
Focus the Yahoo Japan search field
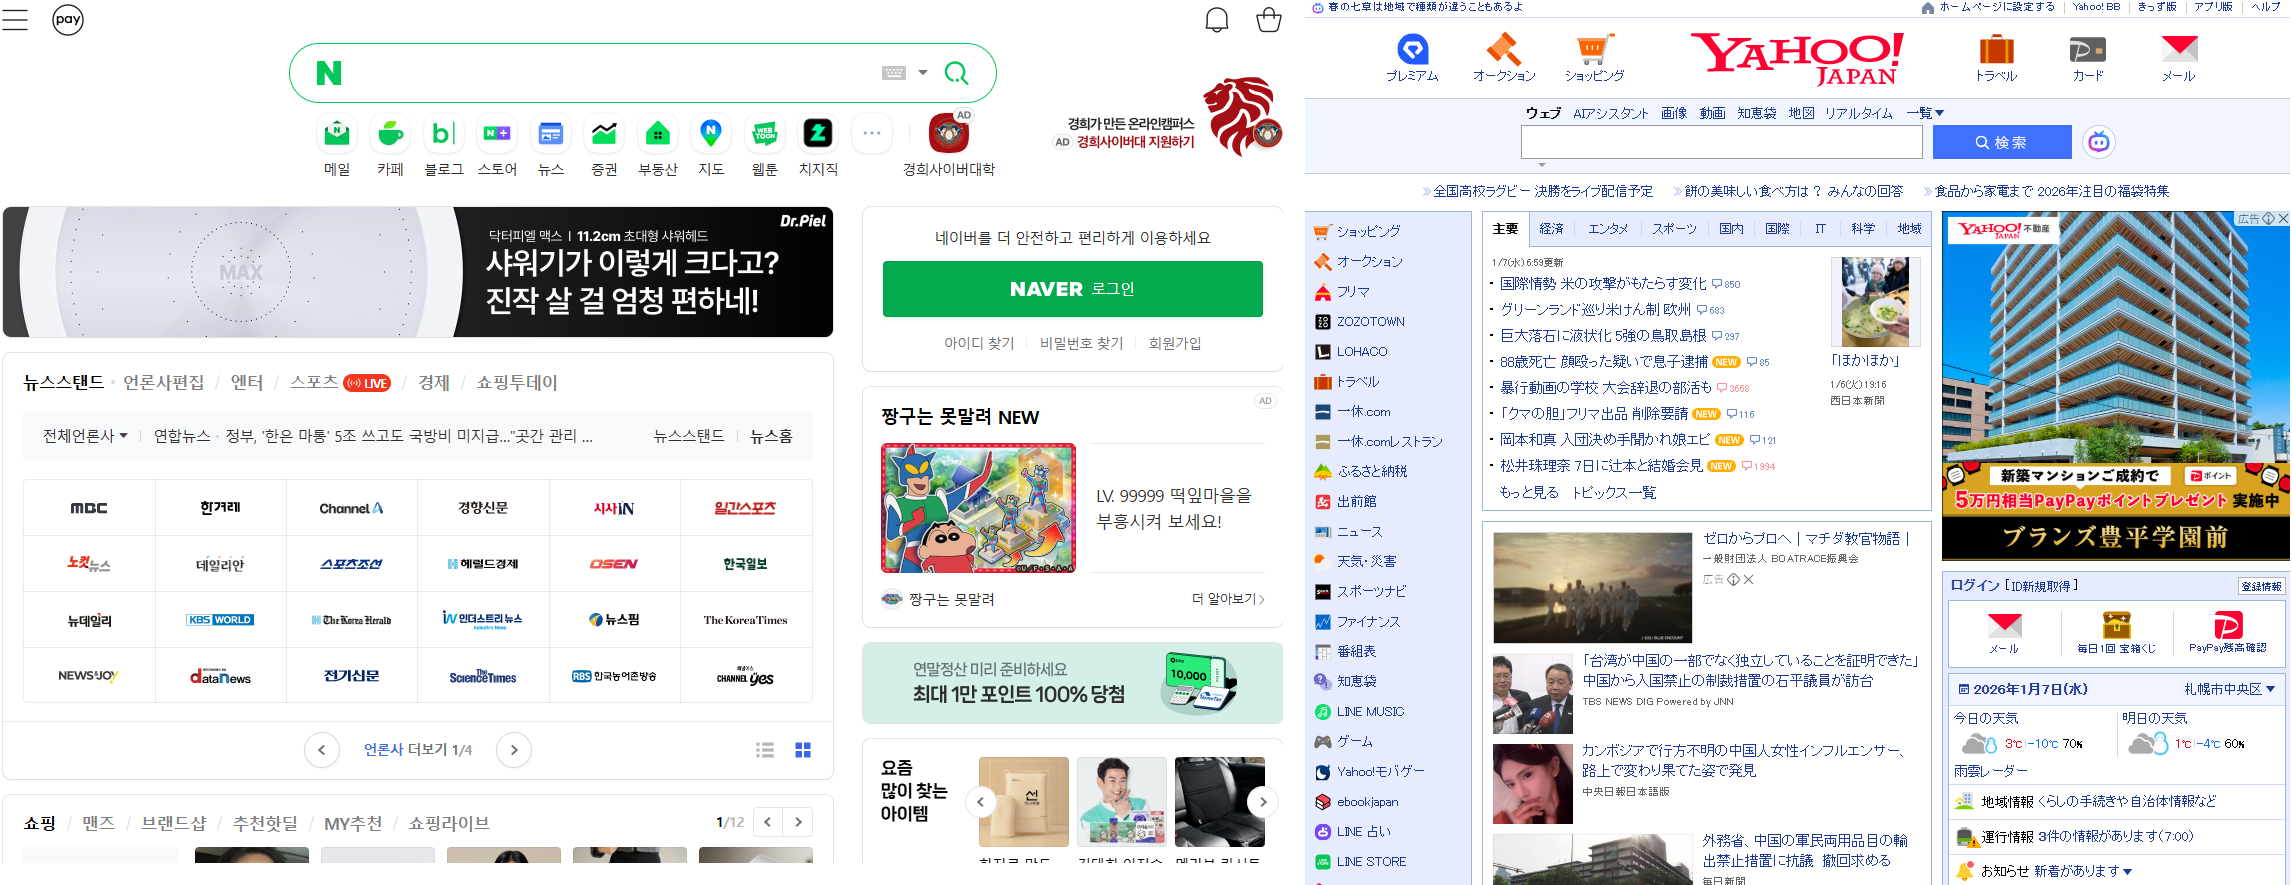[1721, 142]
